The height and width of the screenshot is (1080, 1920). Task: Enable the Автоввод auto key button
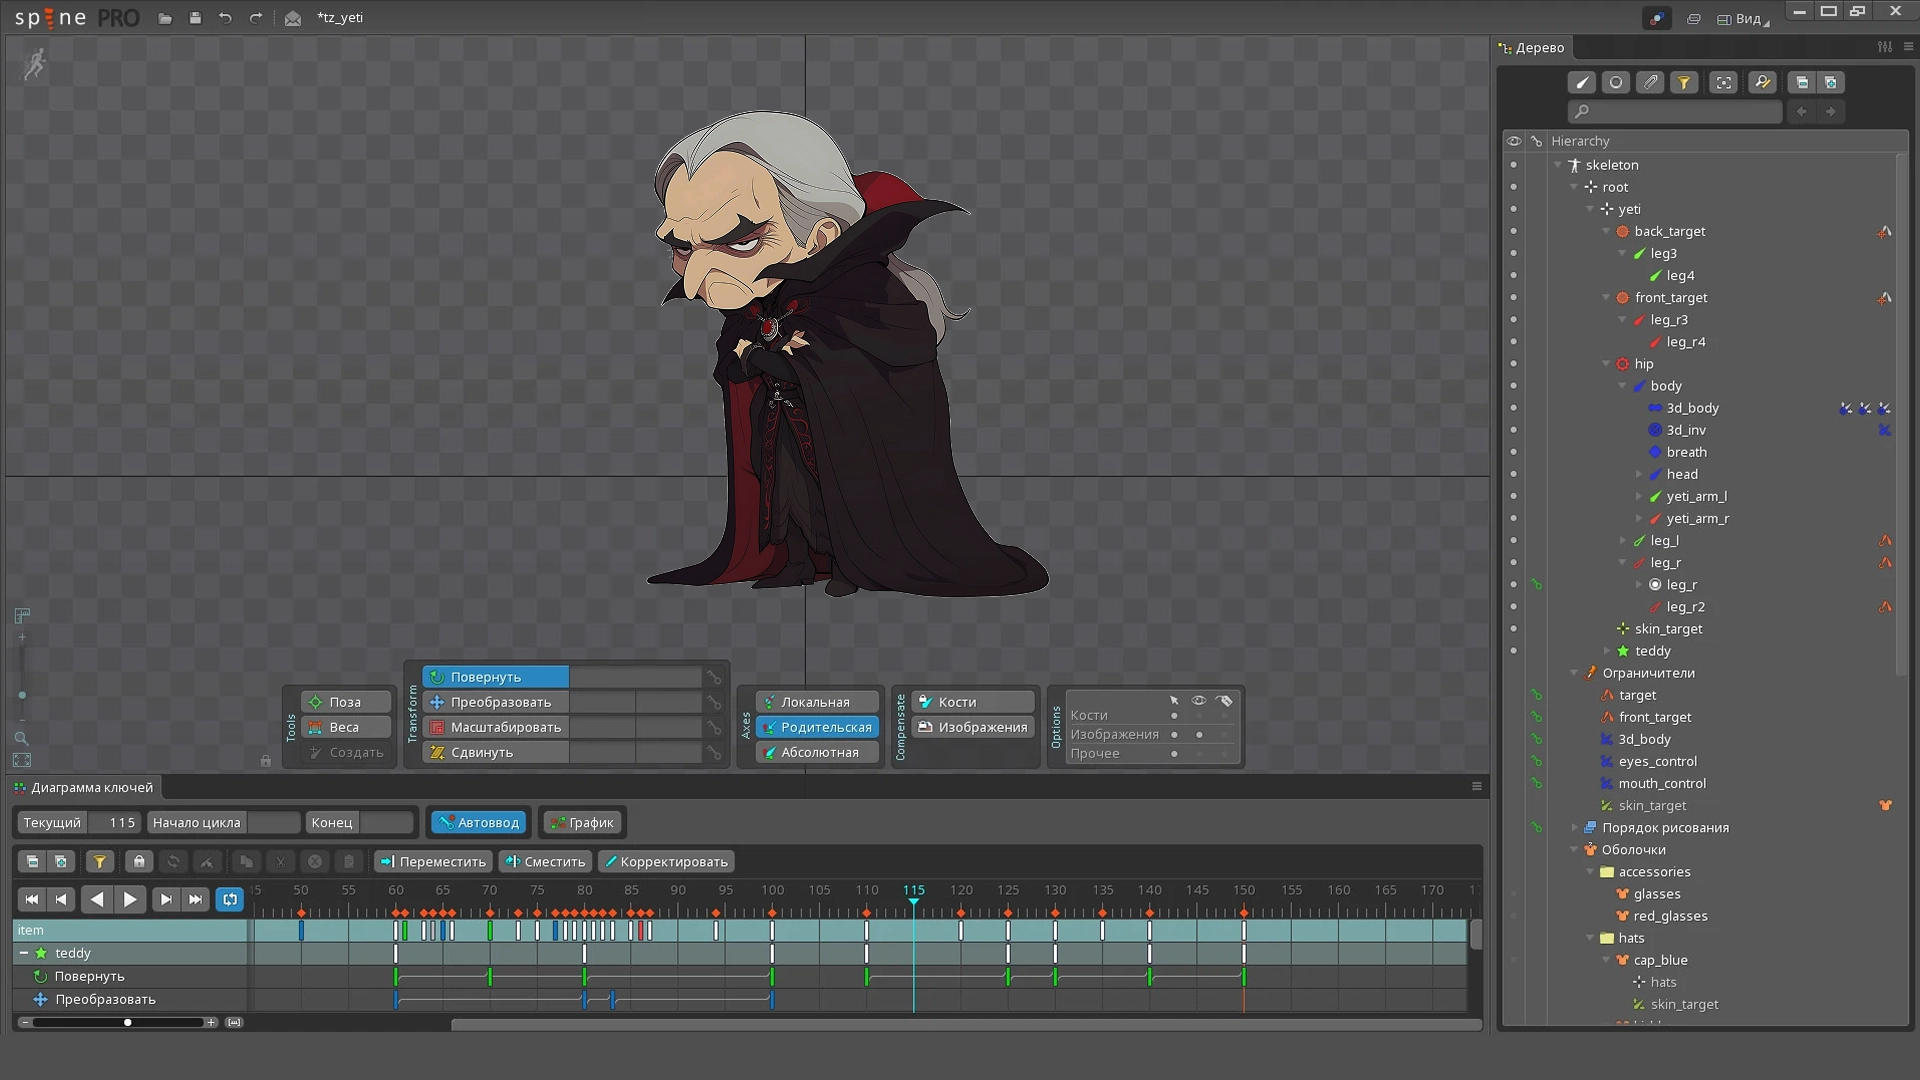point(479,822)
